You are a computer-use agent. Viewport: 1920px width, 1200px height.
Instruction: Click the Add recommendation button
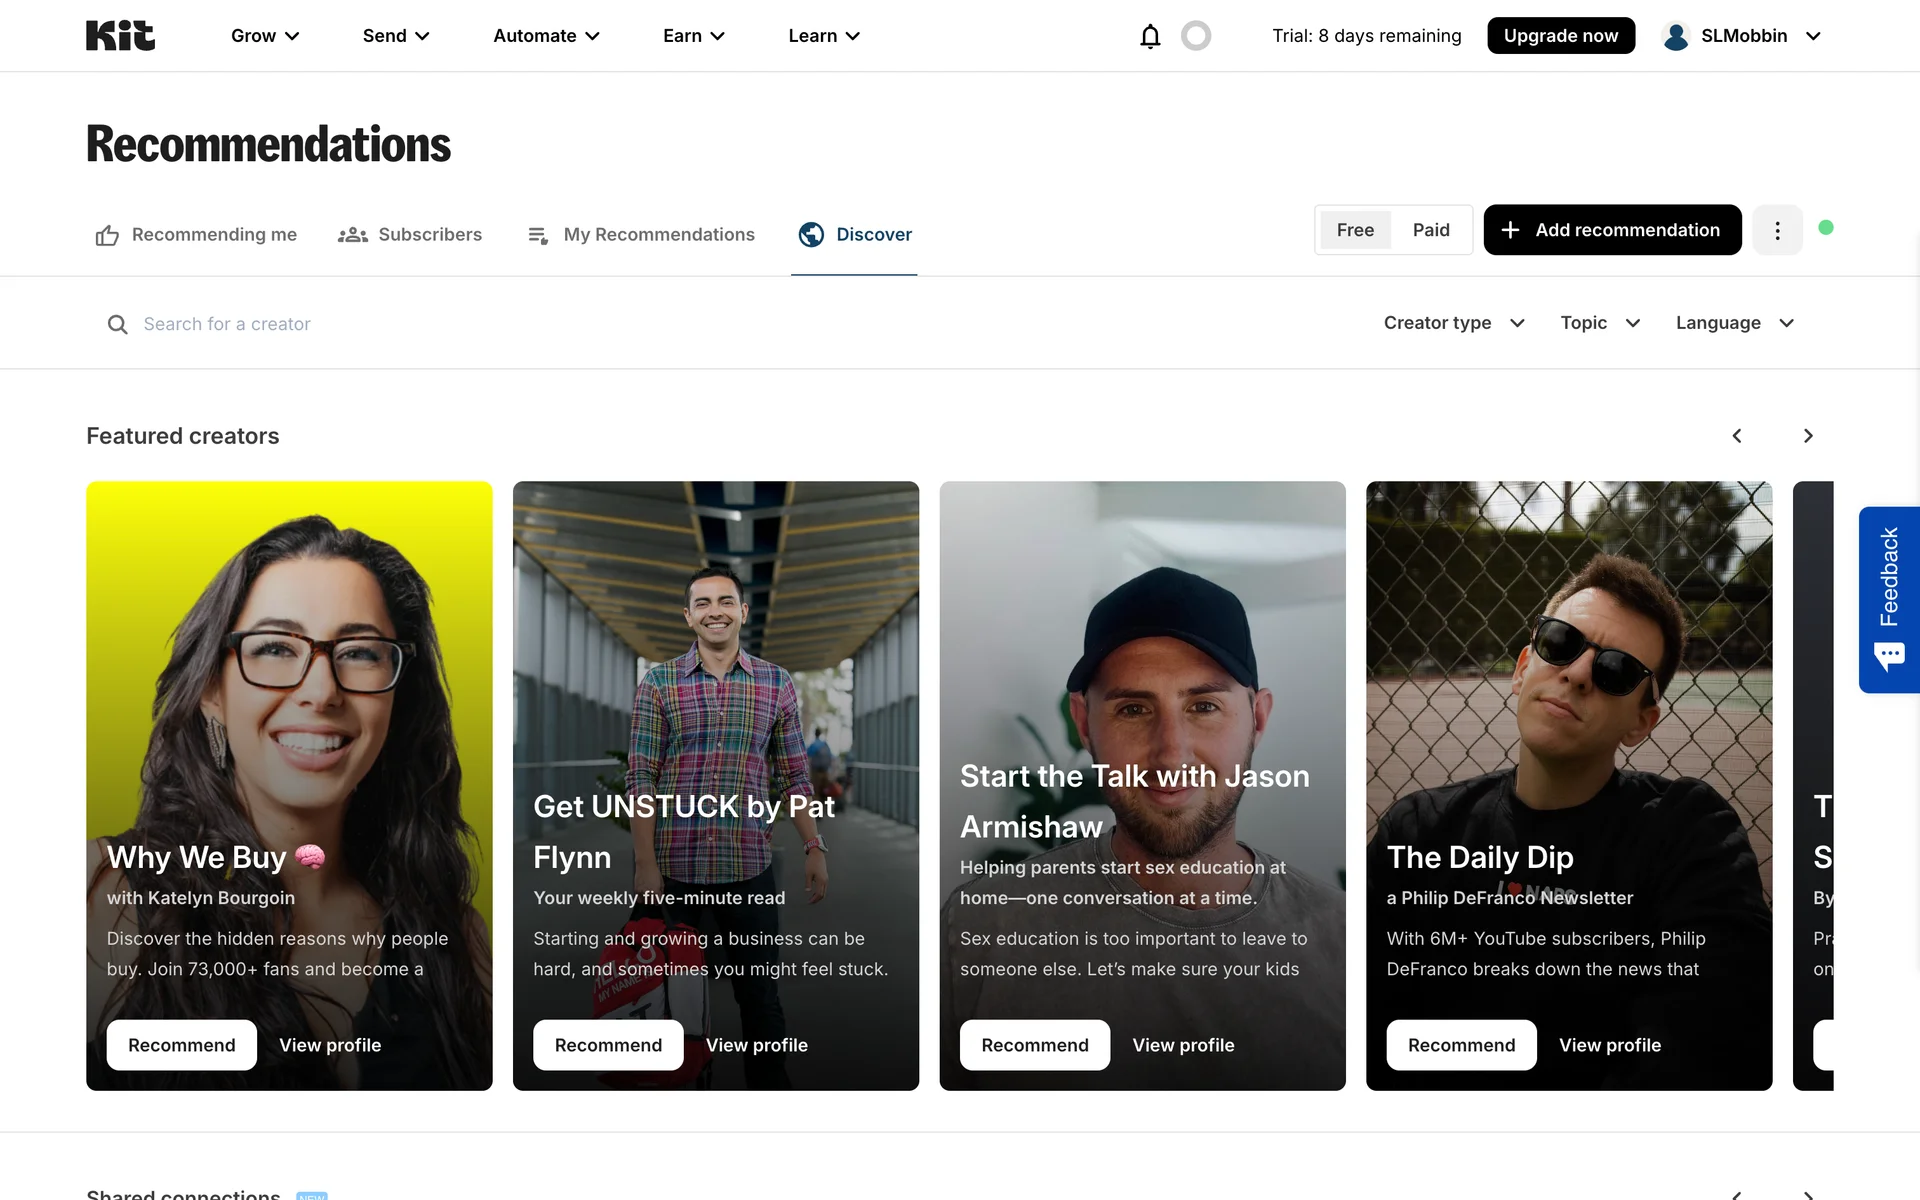(1612, 230)
